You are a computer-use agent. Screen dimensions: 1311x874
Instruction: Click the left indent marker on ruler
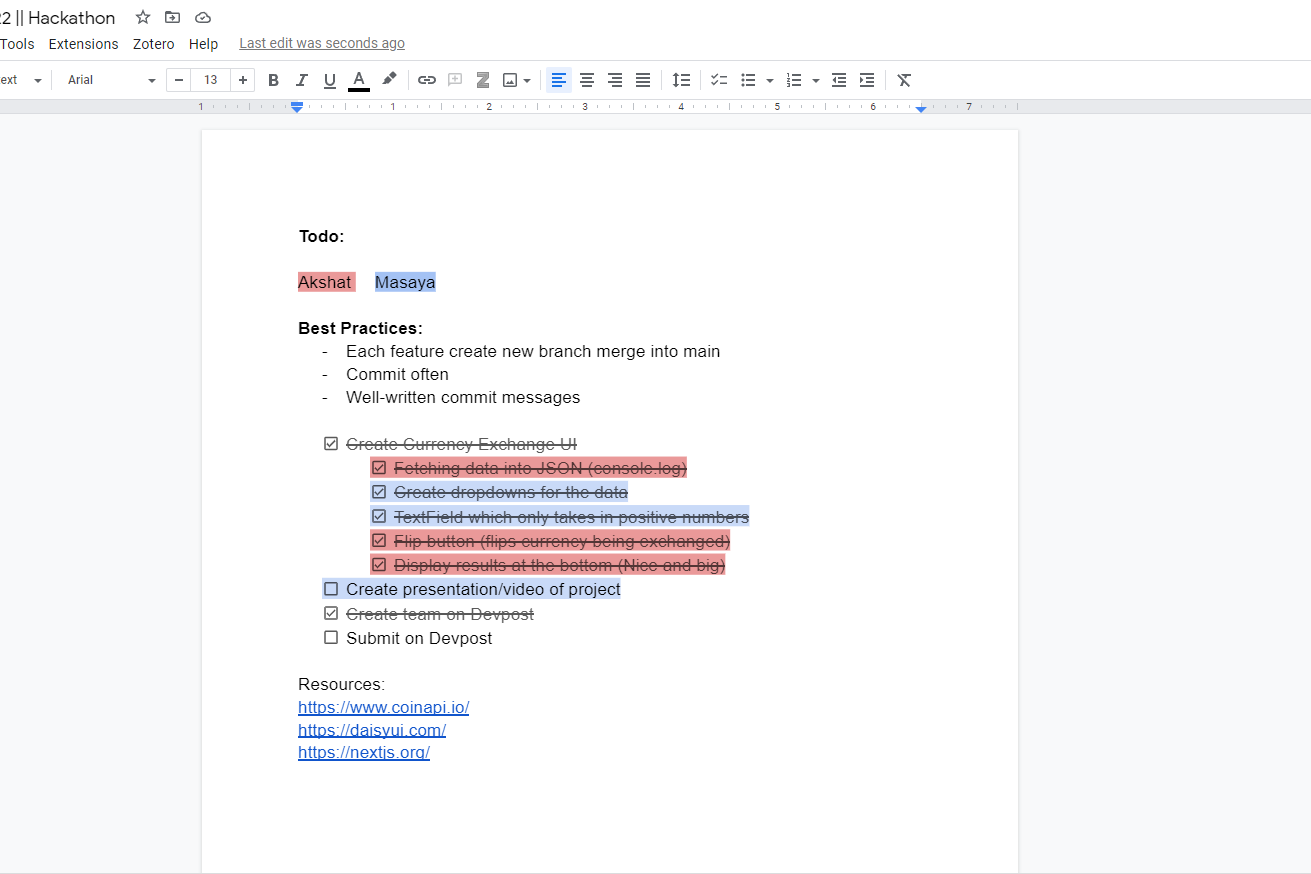(297, 107)
